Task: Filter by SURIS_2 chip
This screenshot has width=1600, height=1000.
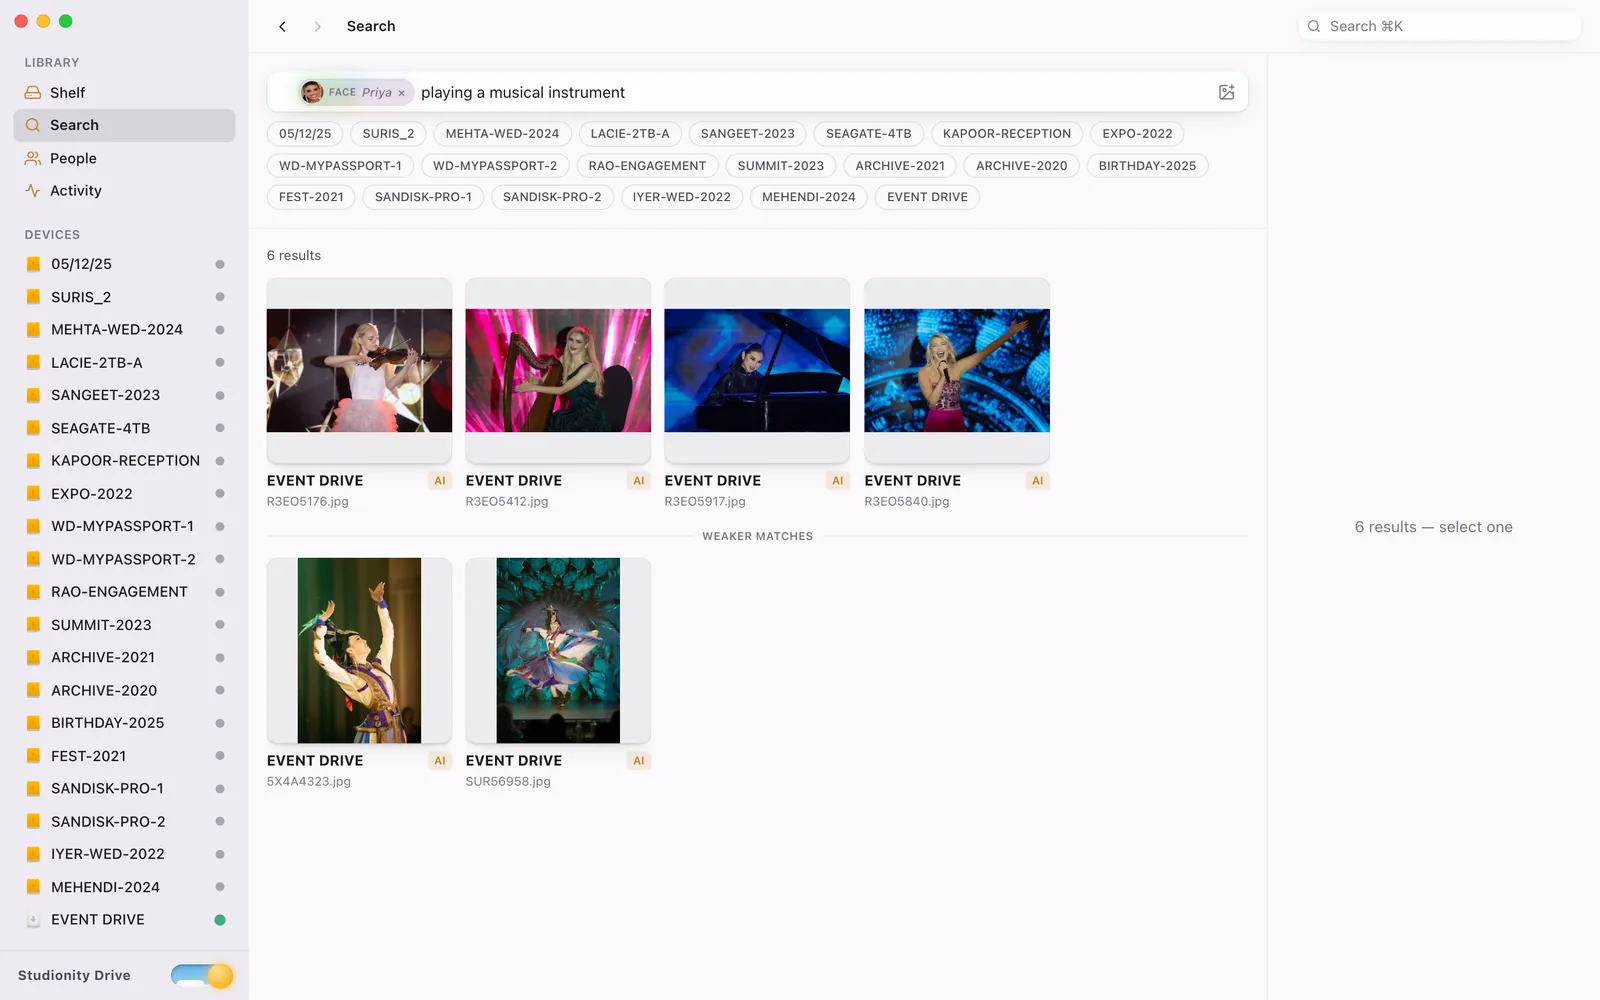Action: (x=388, y=133)
